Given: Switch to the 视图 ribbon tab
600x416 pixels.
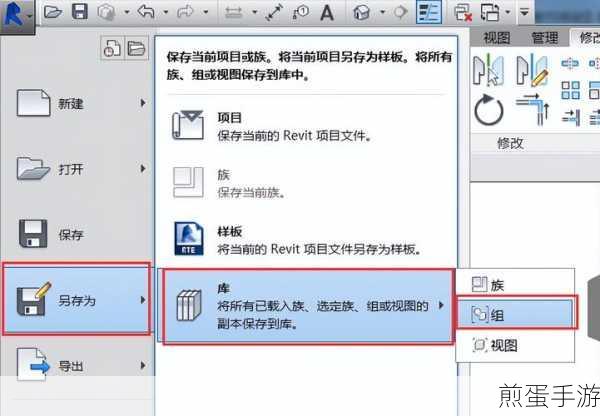Looking at the screenshot, I should (497, 38).
